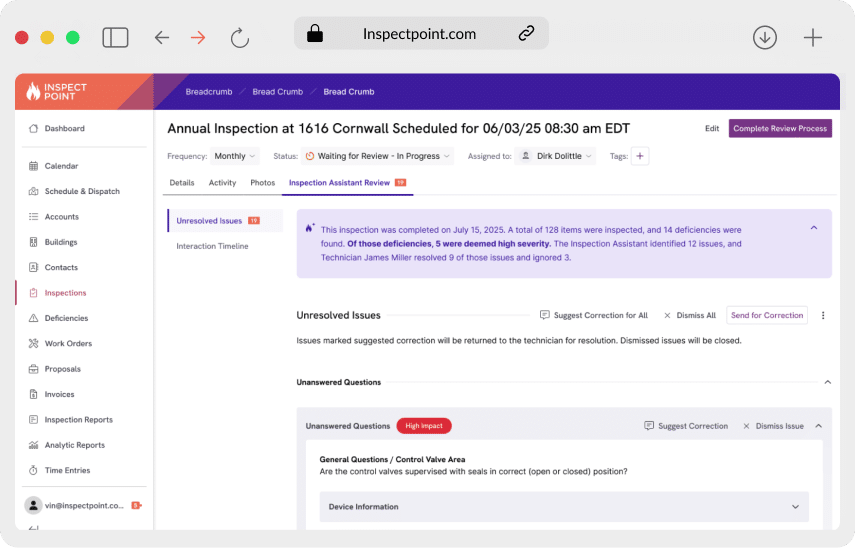Open the Status Waiting for Review dropdown
Image resolution: width=855 pixels, height=548 pixels.
(x=378, y=156)
